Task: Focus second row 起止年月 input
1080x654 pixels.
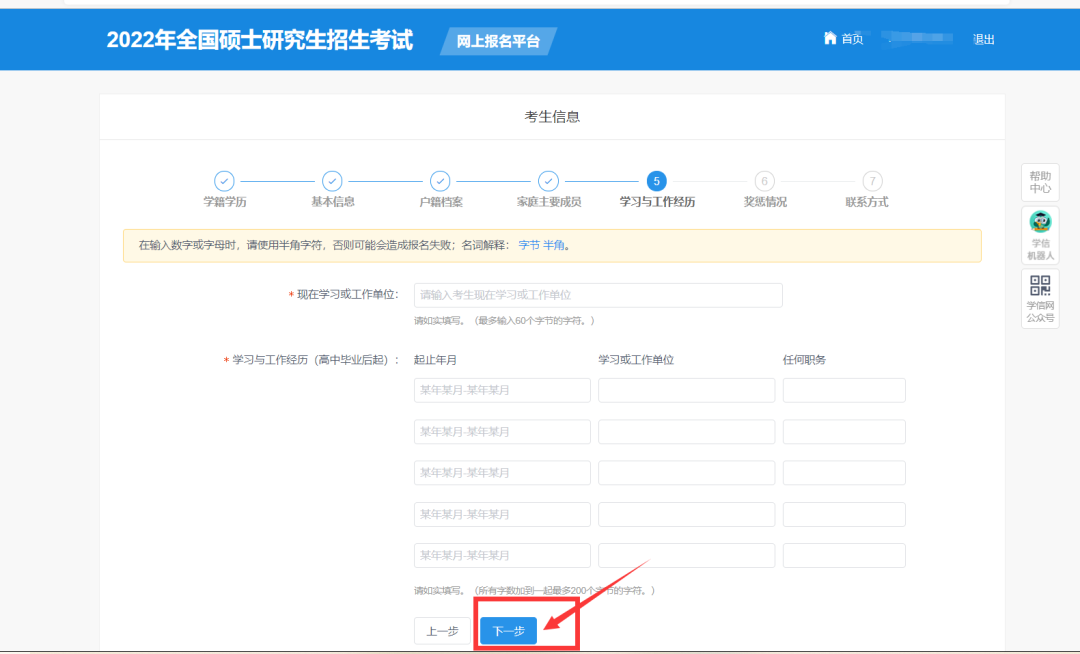Action: click(x=502, y=432)
